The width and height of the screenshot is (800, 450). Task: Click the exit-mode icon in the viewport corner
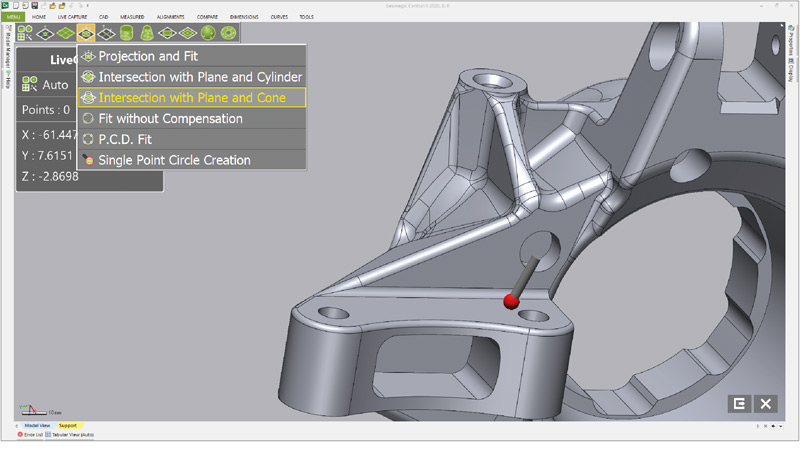click(x=739, y=404)
